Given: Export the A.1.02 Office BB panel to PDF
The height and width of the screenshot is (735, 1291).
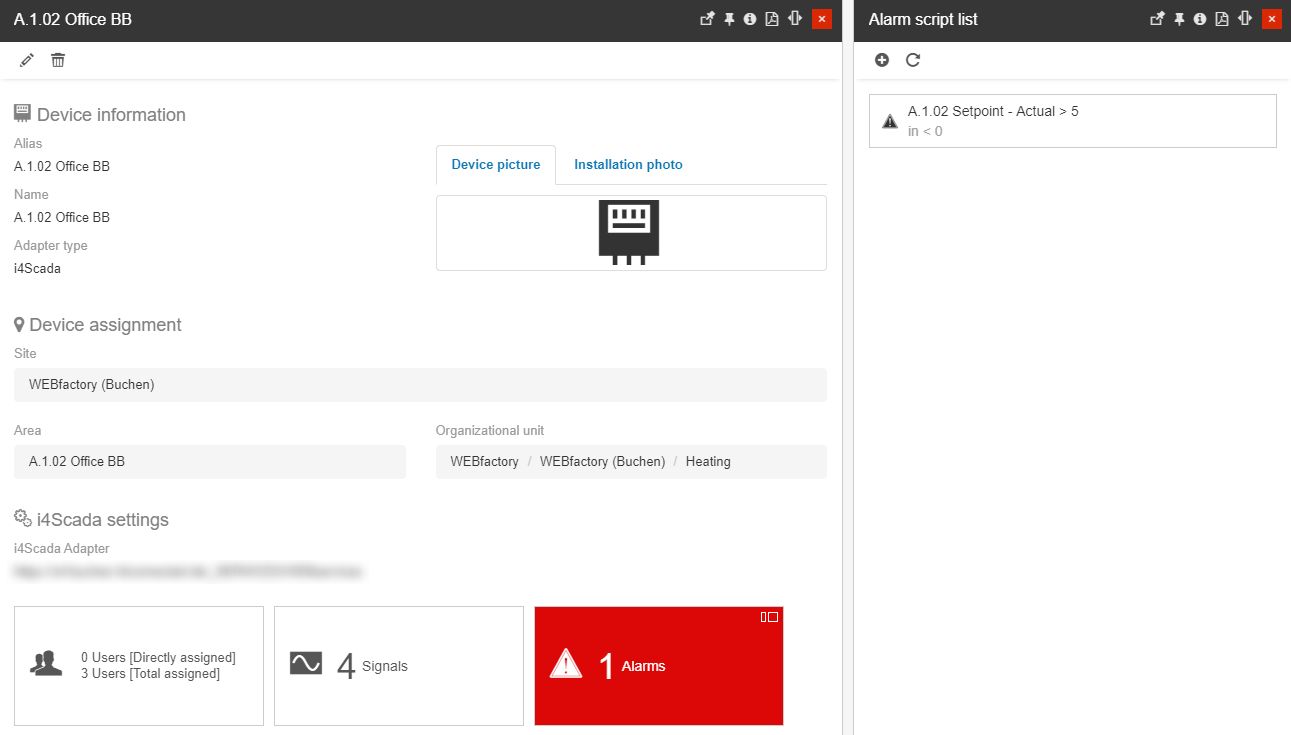Looking at the screenshot, I should pyautogui.click(x=772, y=19).
